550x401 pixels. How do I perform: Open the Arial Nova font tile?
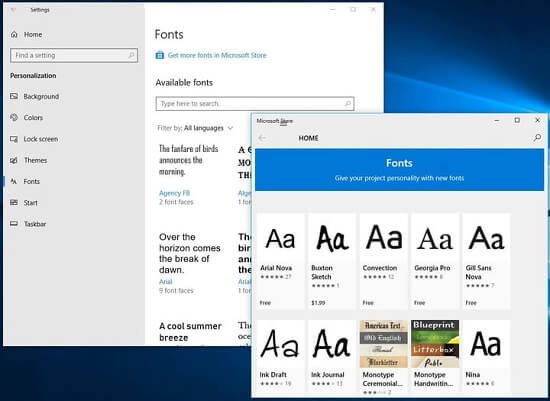click(x=280, y=261)
